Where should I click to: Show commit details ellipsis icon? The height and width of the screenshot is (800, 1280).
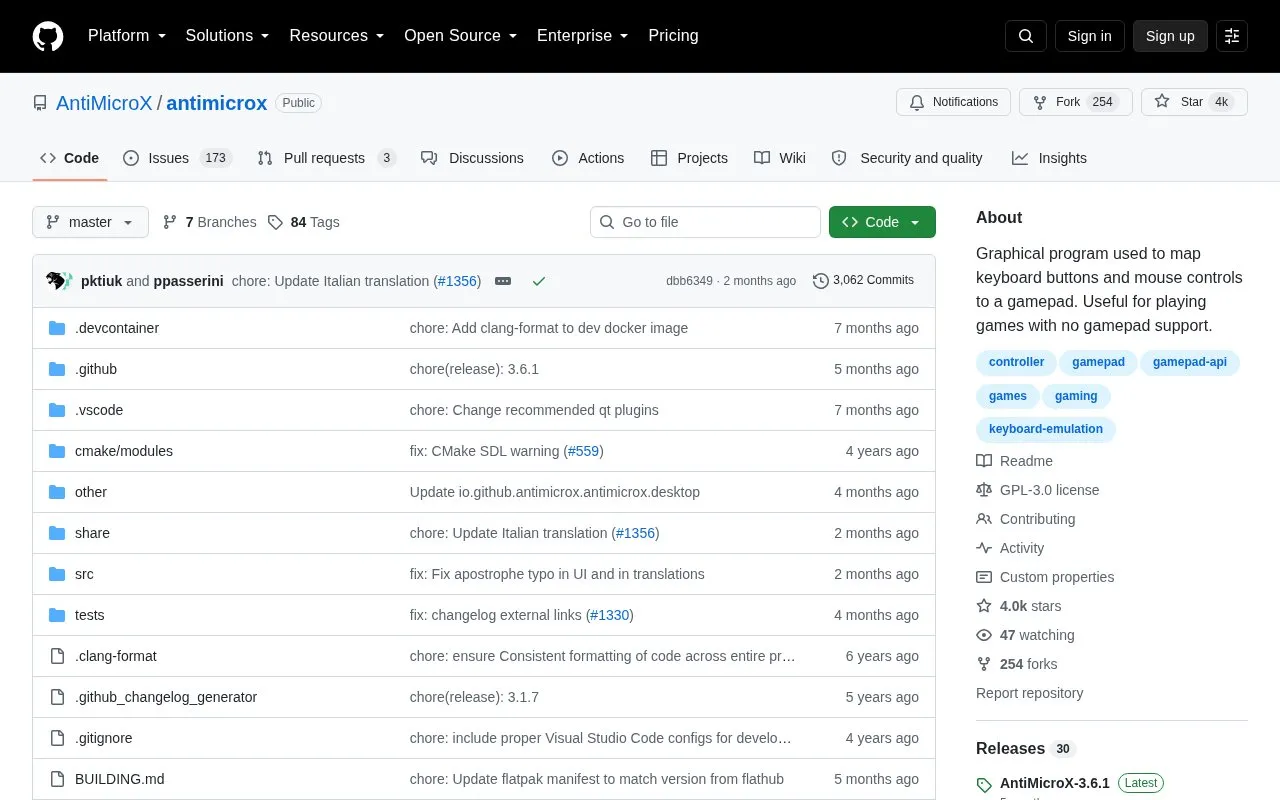[x=503, y=281]
